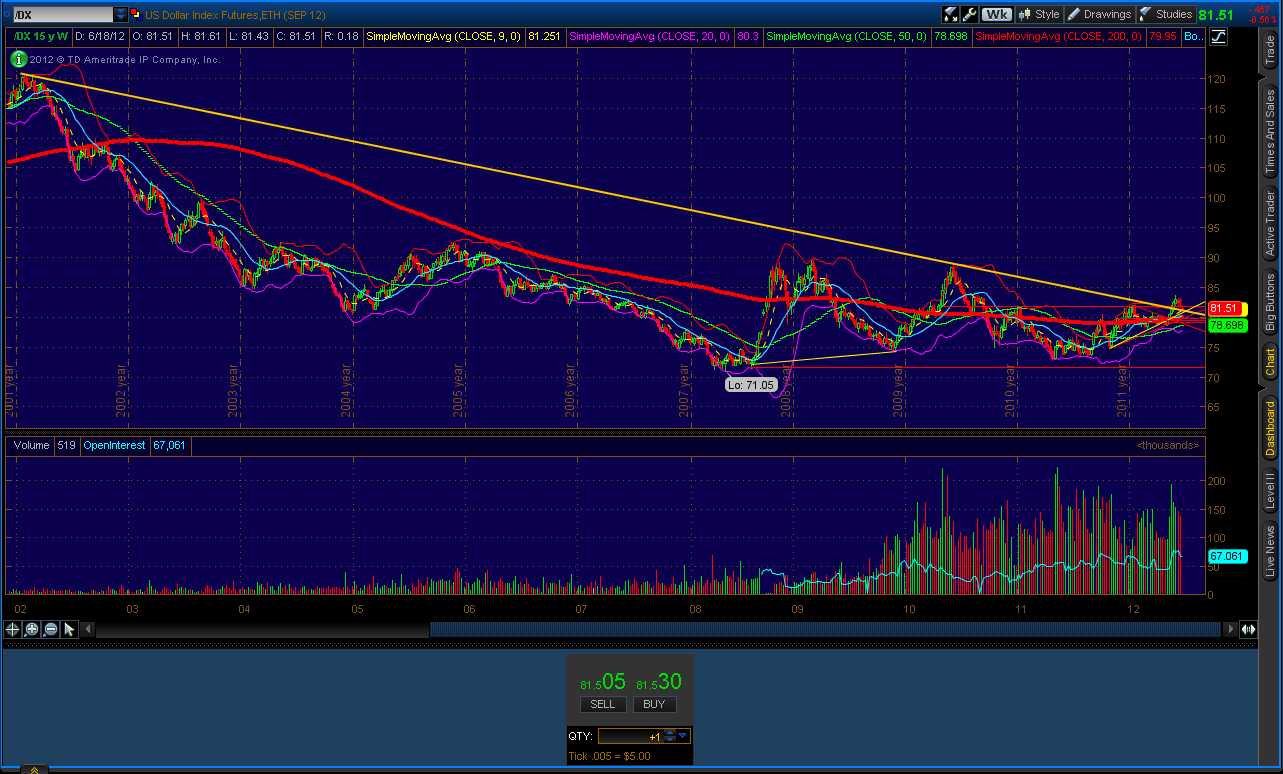The height and width of the screenshot is (774, 1283).
Task: Expand the symbol dropdown beside /DX field
Action: (122, 14)
